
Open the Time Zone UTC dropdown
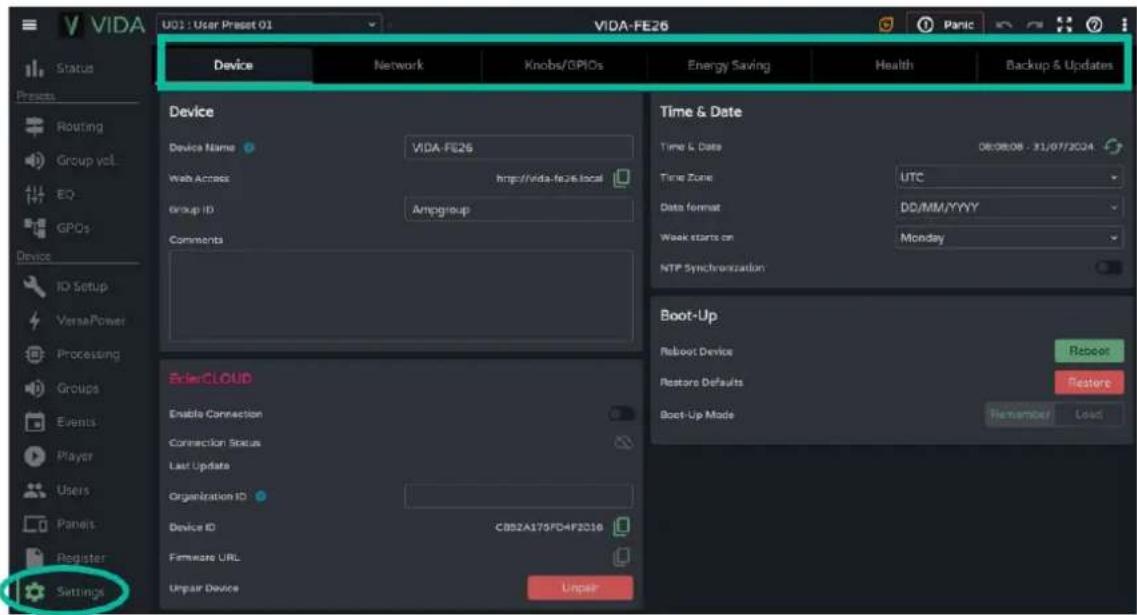pos(1009,177)
